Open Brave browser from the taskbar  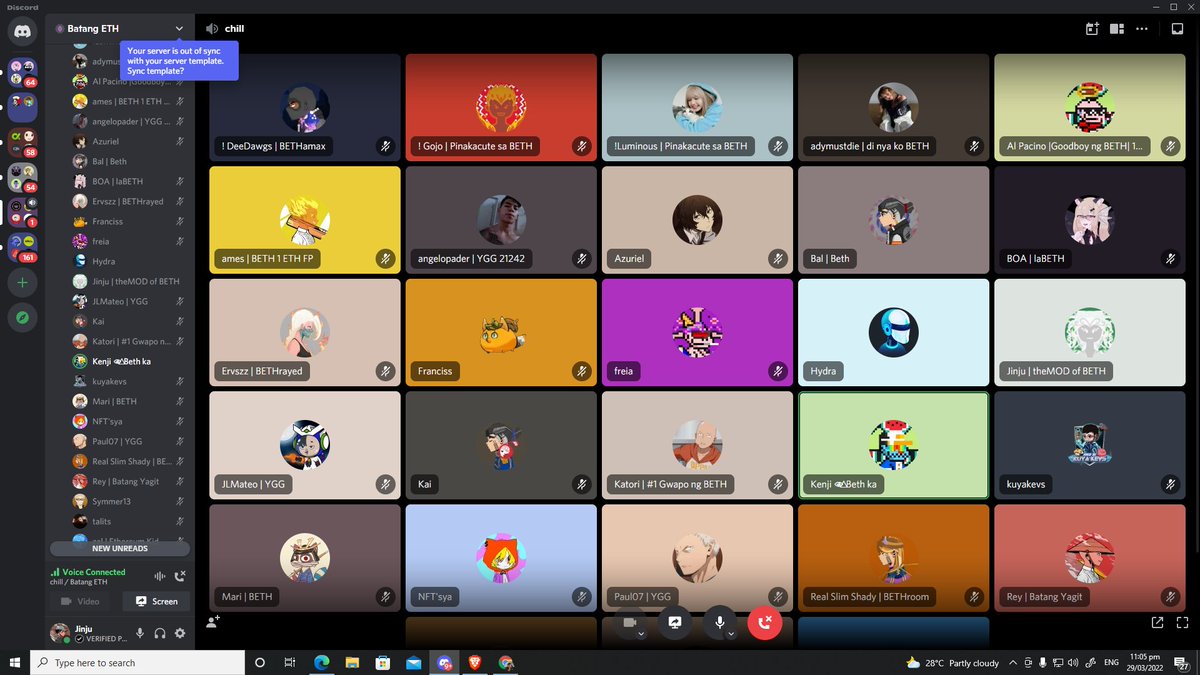(x=476, y=662)
